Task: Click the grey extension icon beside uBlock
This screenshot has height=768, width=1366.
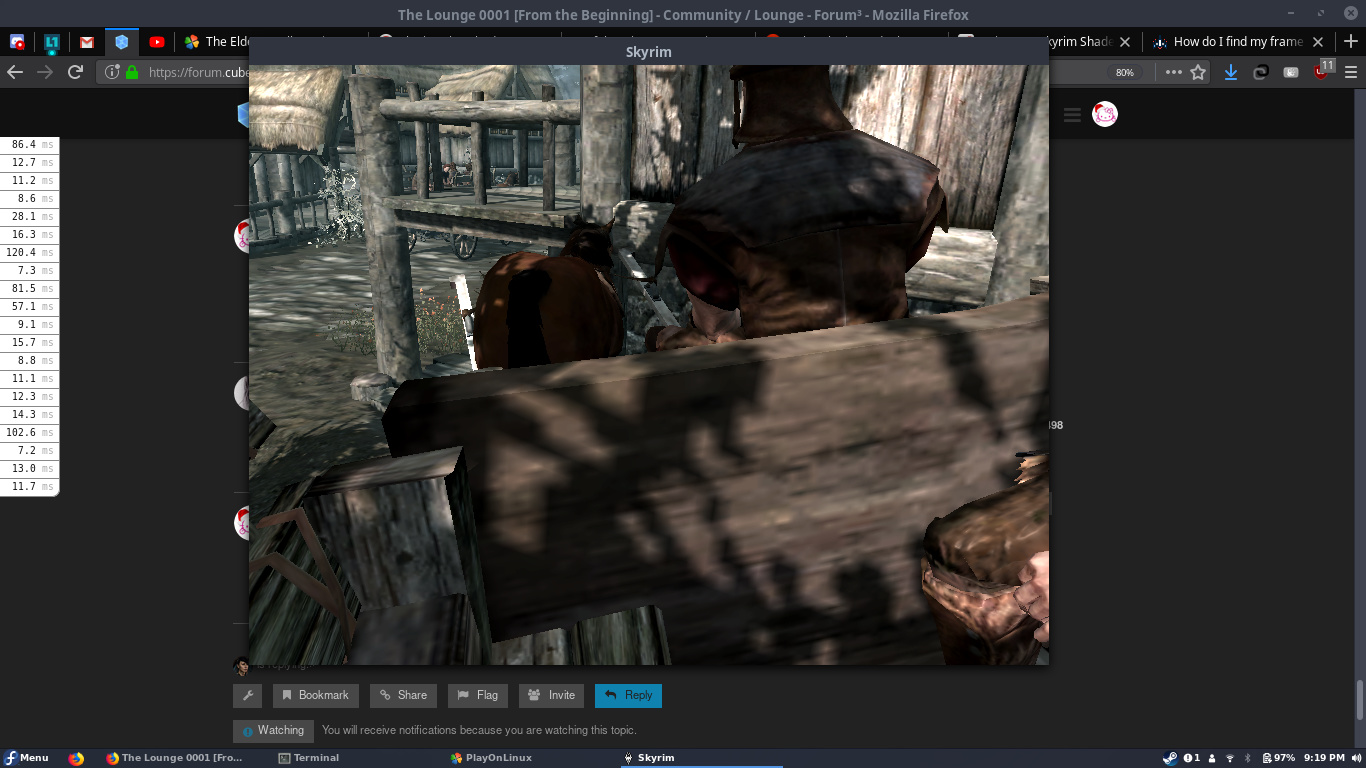Action: click(x=1291, y=72)
